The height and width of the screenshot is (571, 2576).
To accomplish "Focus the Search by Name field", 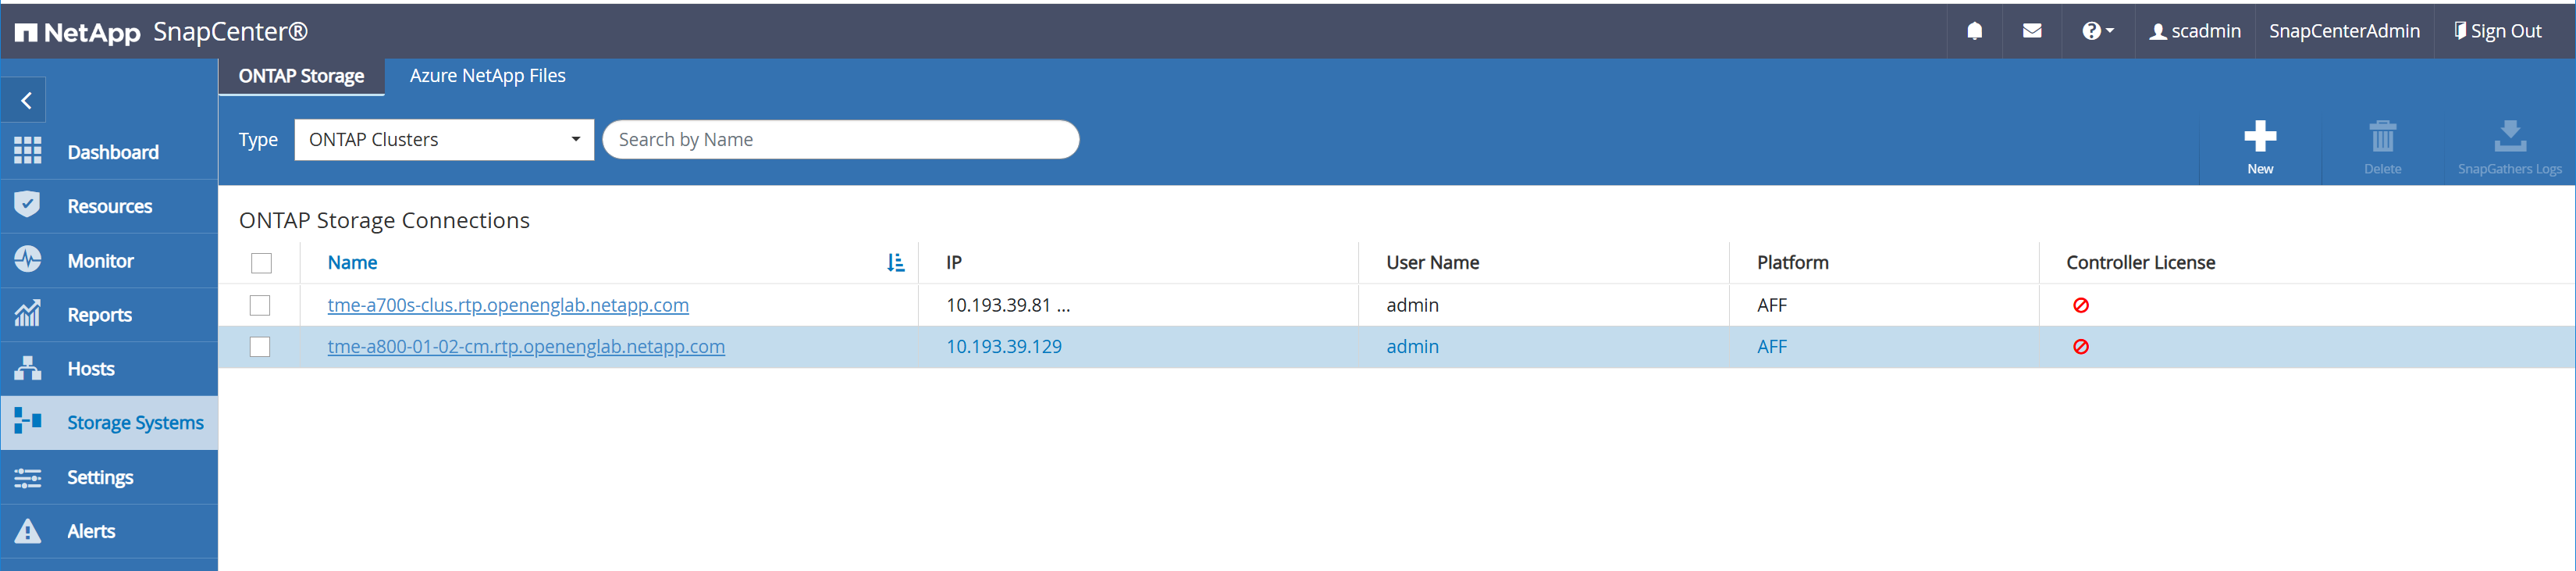I will click(x=841, y=140).
